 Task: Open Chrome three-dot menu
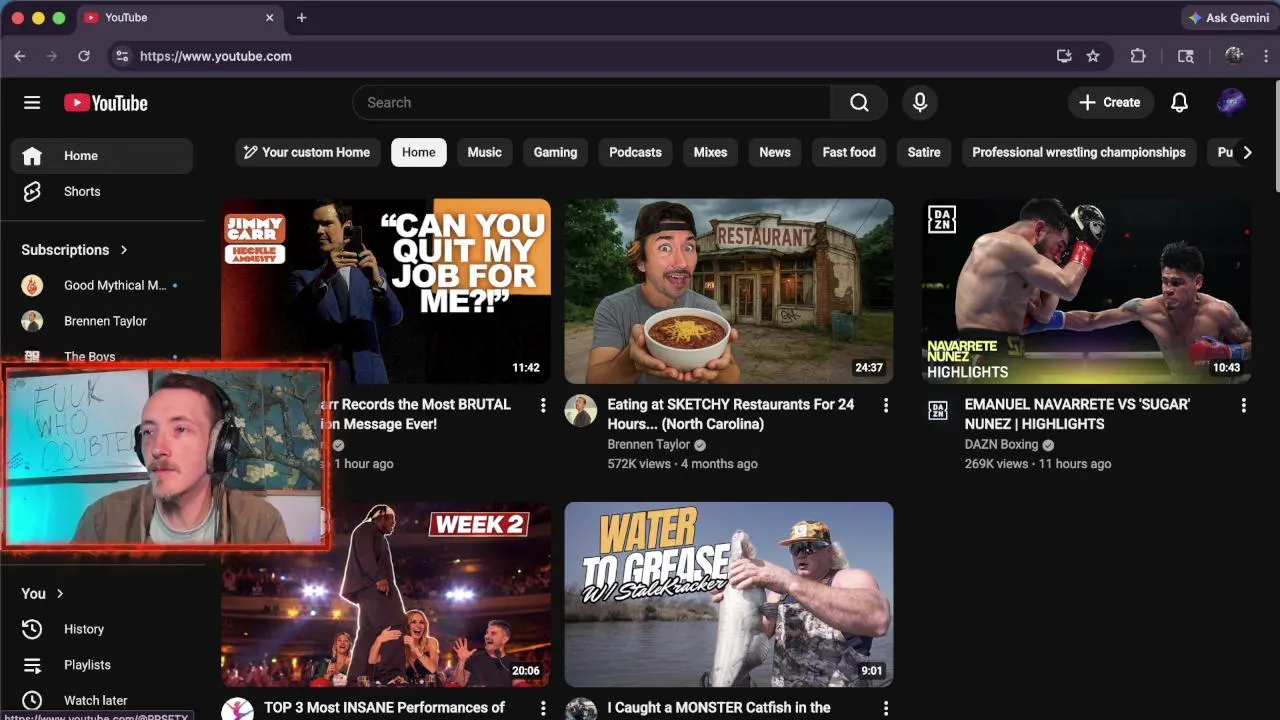1268,56
